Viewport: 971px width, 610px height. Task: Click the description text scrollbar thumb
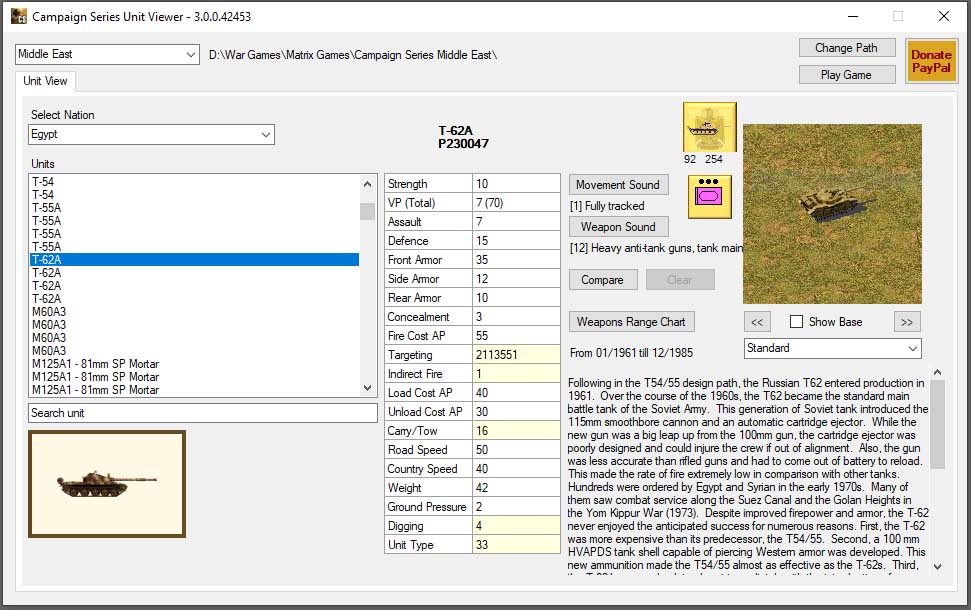click(938, 425)
